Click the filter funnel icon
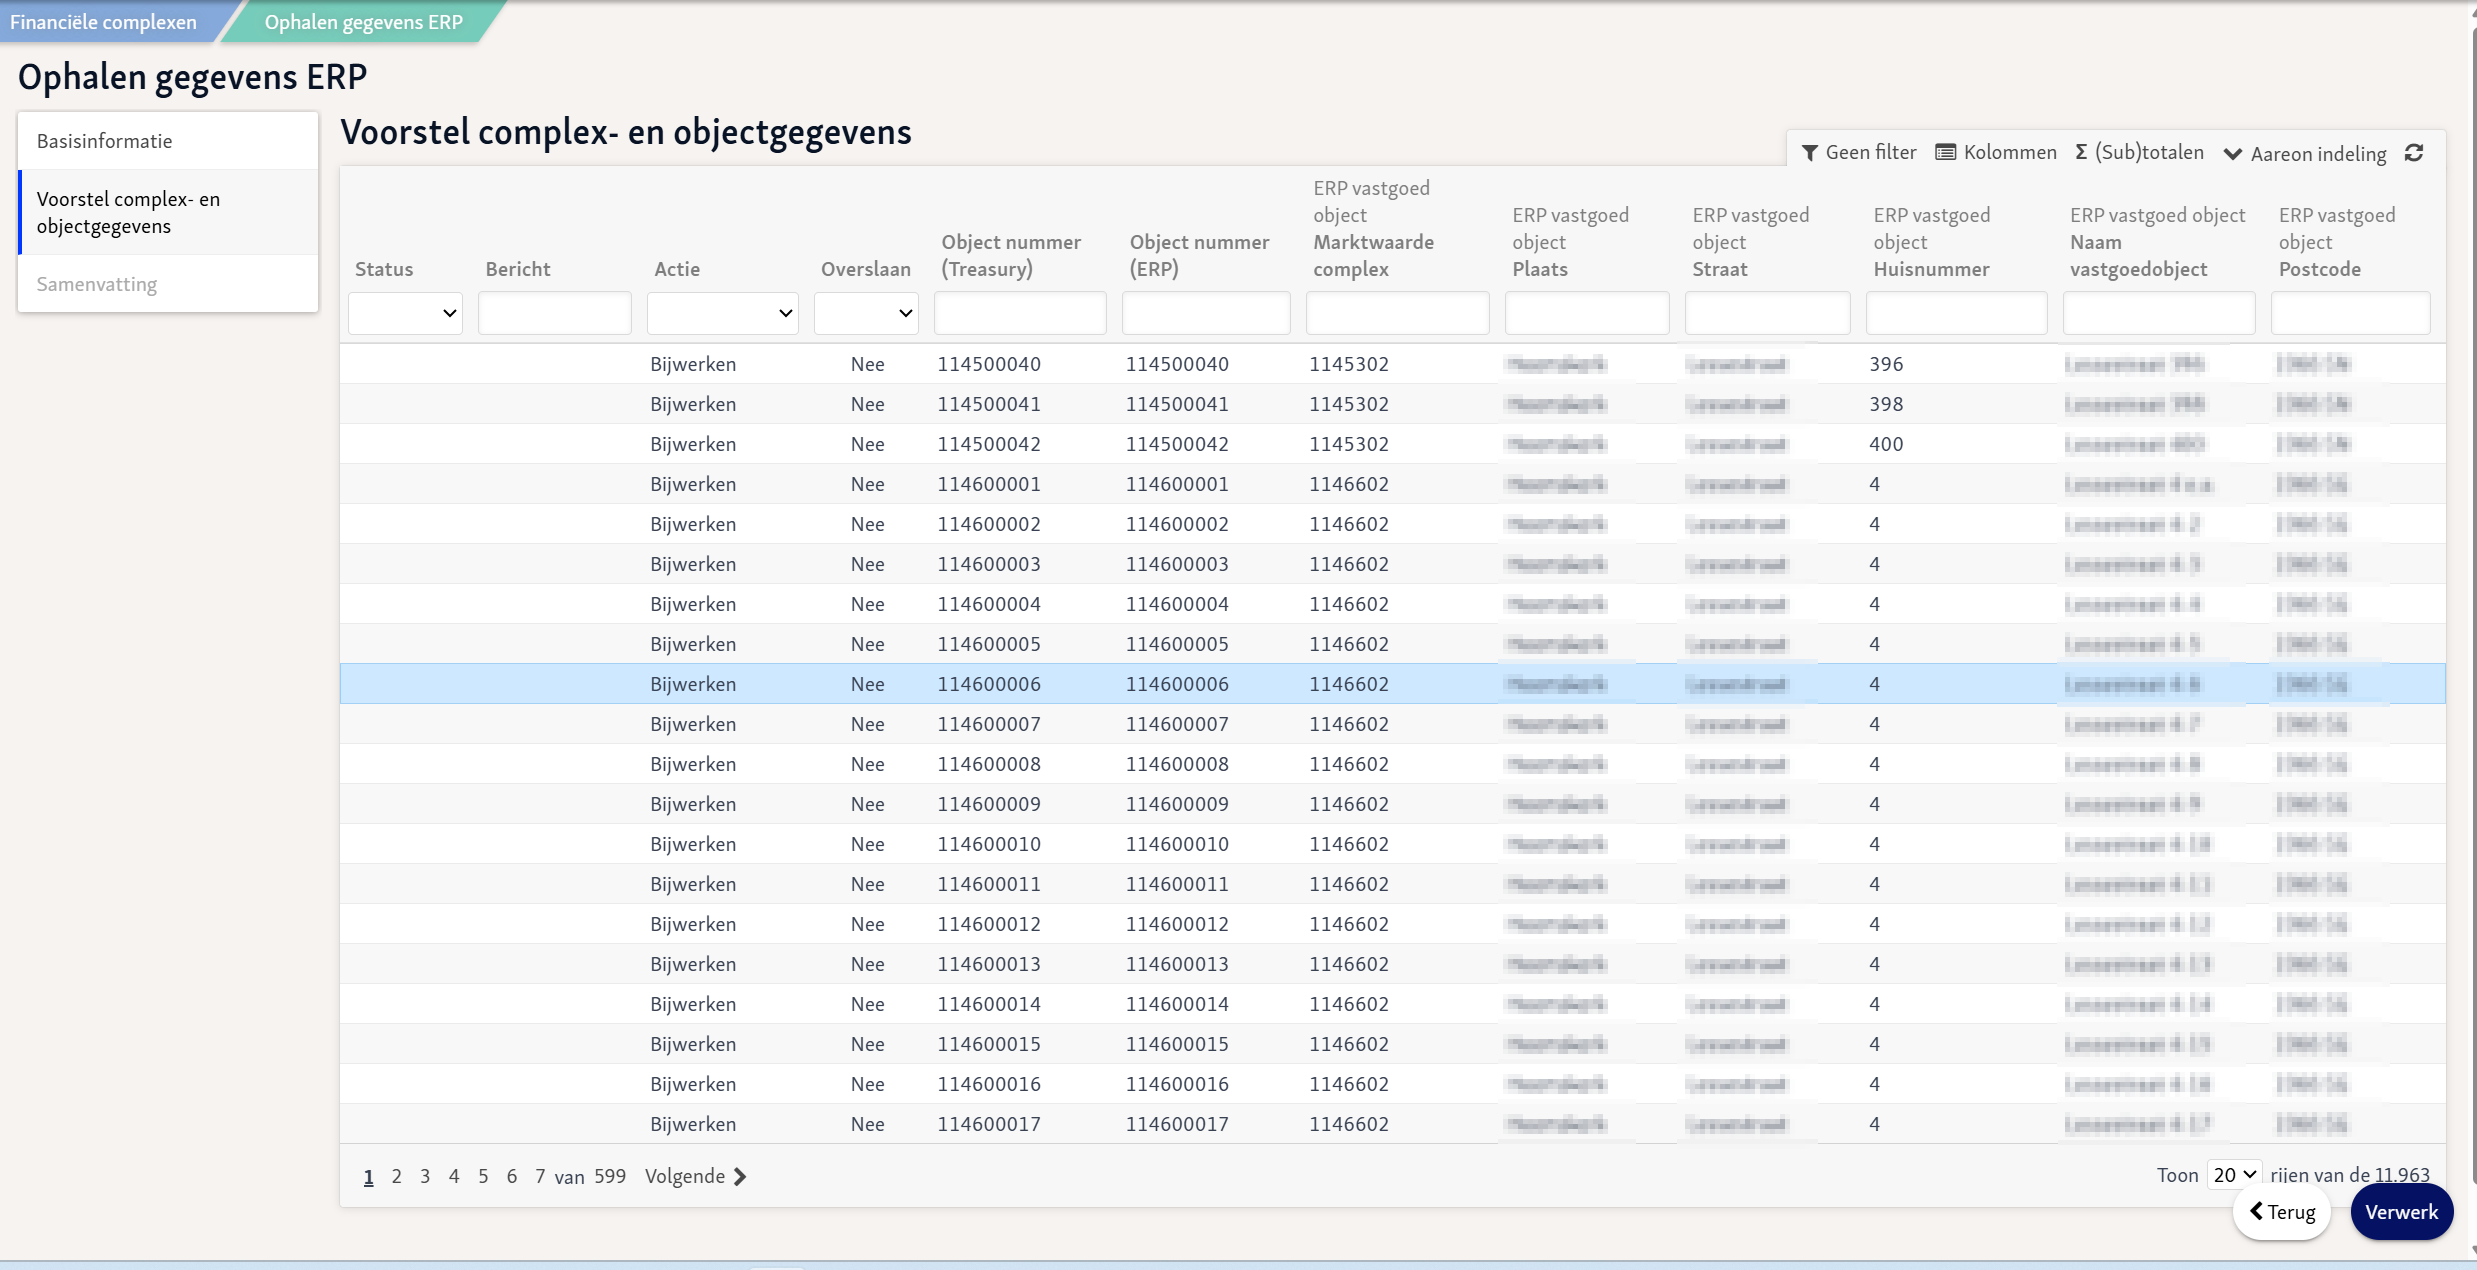The height and width of the screenshot is (1270, 2477). pos(1809,153)
